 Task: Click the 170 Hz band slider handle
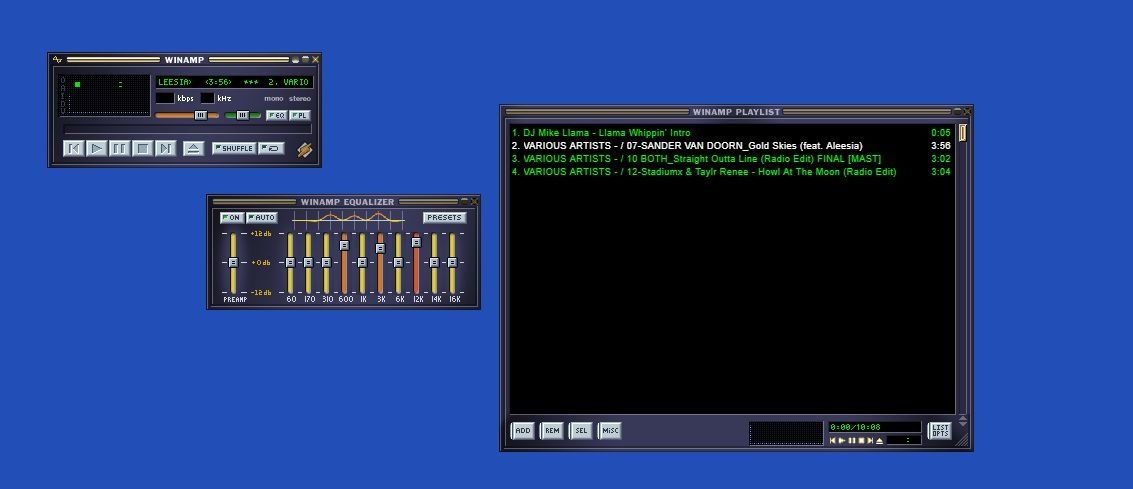pos(309,263)
